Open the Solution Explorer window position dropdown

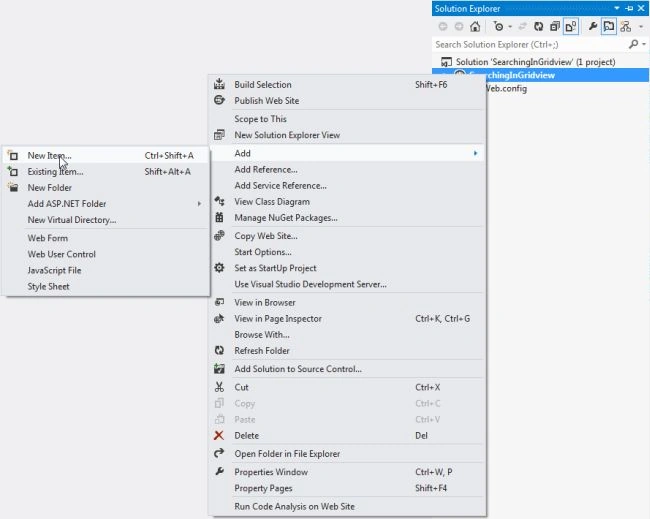click(616, 8)
